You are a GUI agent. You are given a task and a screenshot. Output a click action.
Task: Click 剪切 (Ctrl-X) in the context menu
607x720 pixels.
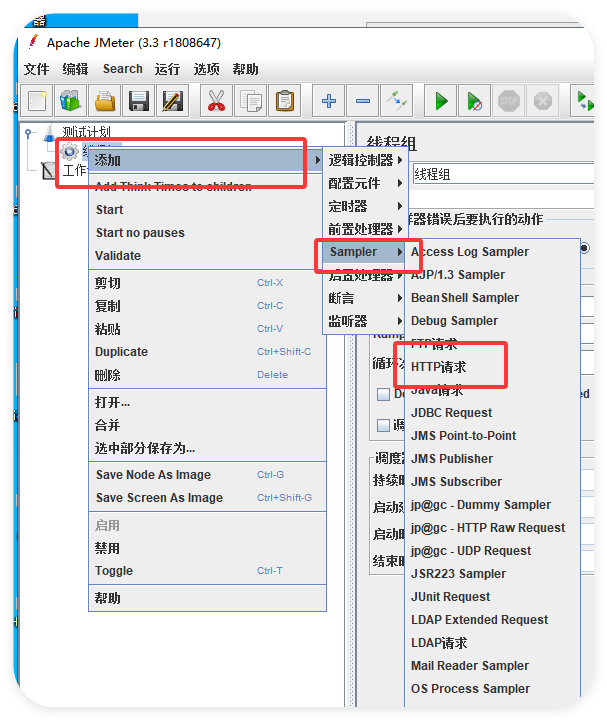(207, 283)
